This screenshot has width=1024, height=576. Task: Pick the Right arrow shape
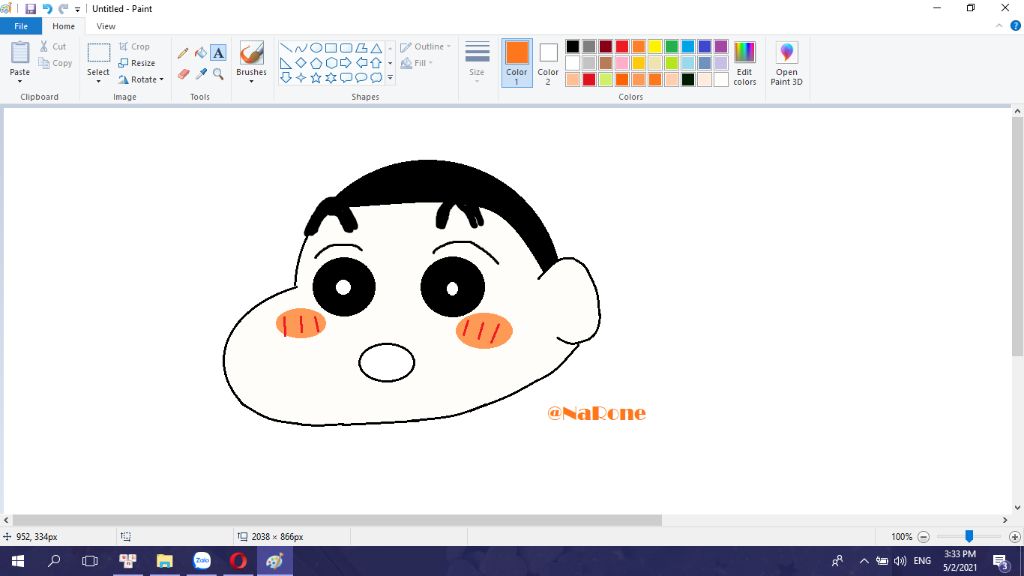346,63
